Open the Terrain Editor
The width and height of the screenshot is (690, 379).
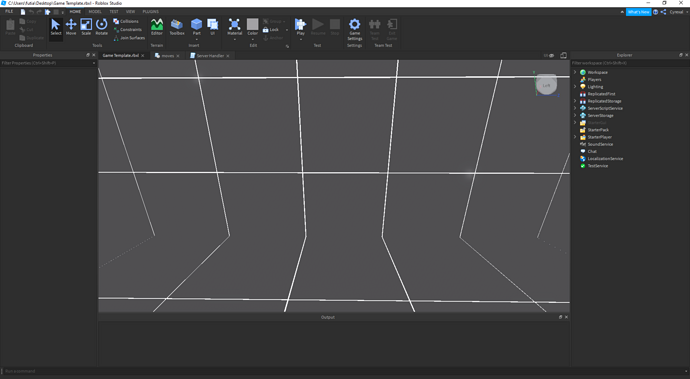click(x=157, y=27)
